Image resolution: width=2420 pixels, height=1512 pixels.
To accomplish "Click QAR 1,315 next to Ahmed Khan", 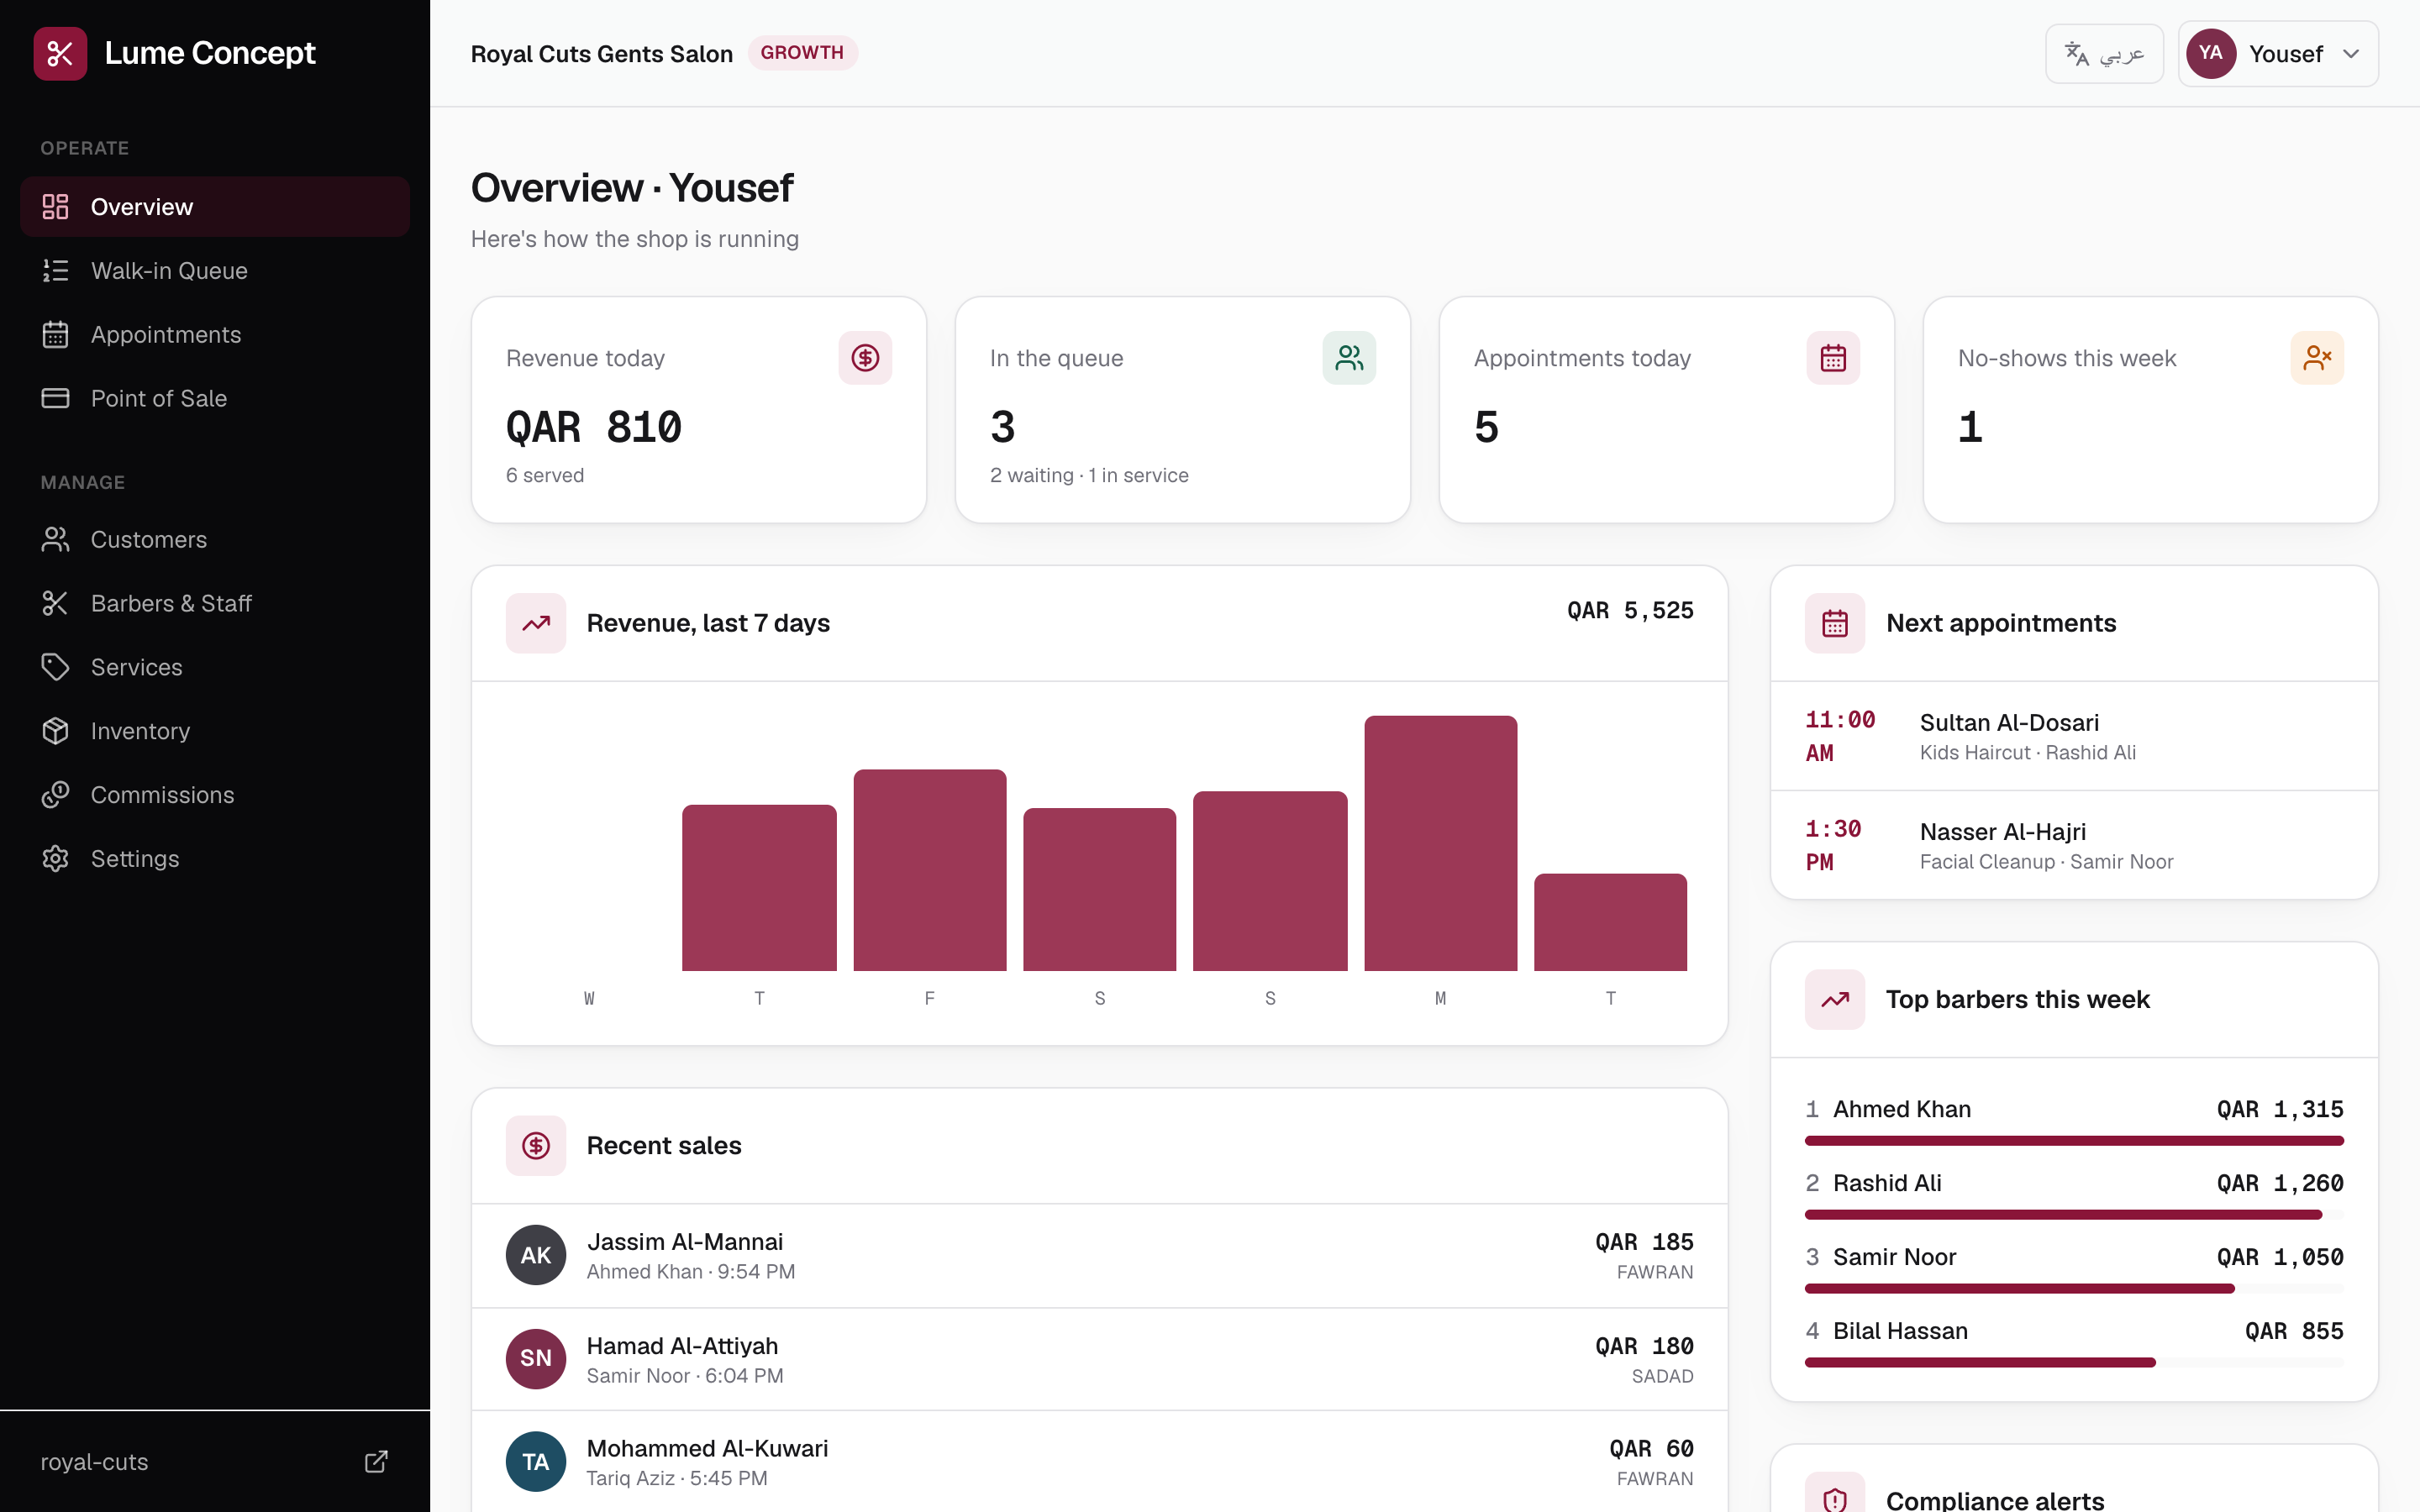I will pos(2280,1110).
